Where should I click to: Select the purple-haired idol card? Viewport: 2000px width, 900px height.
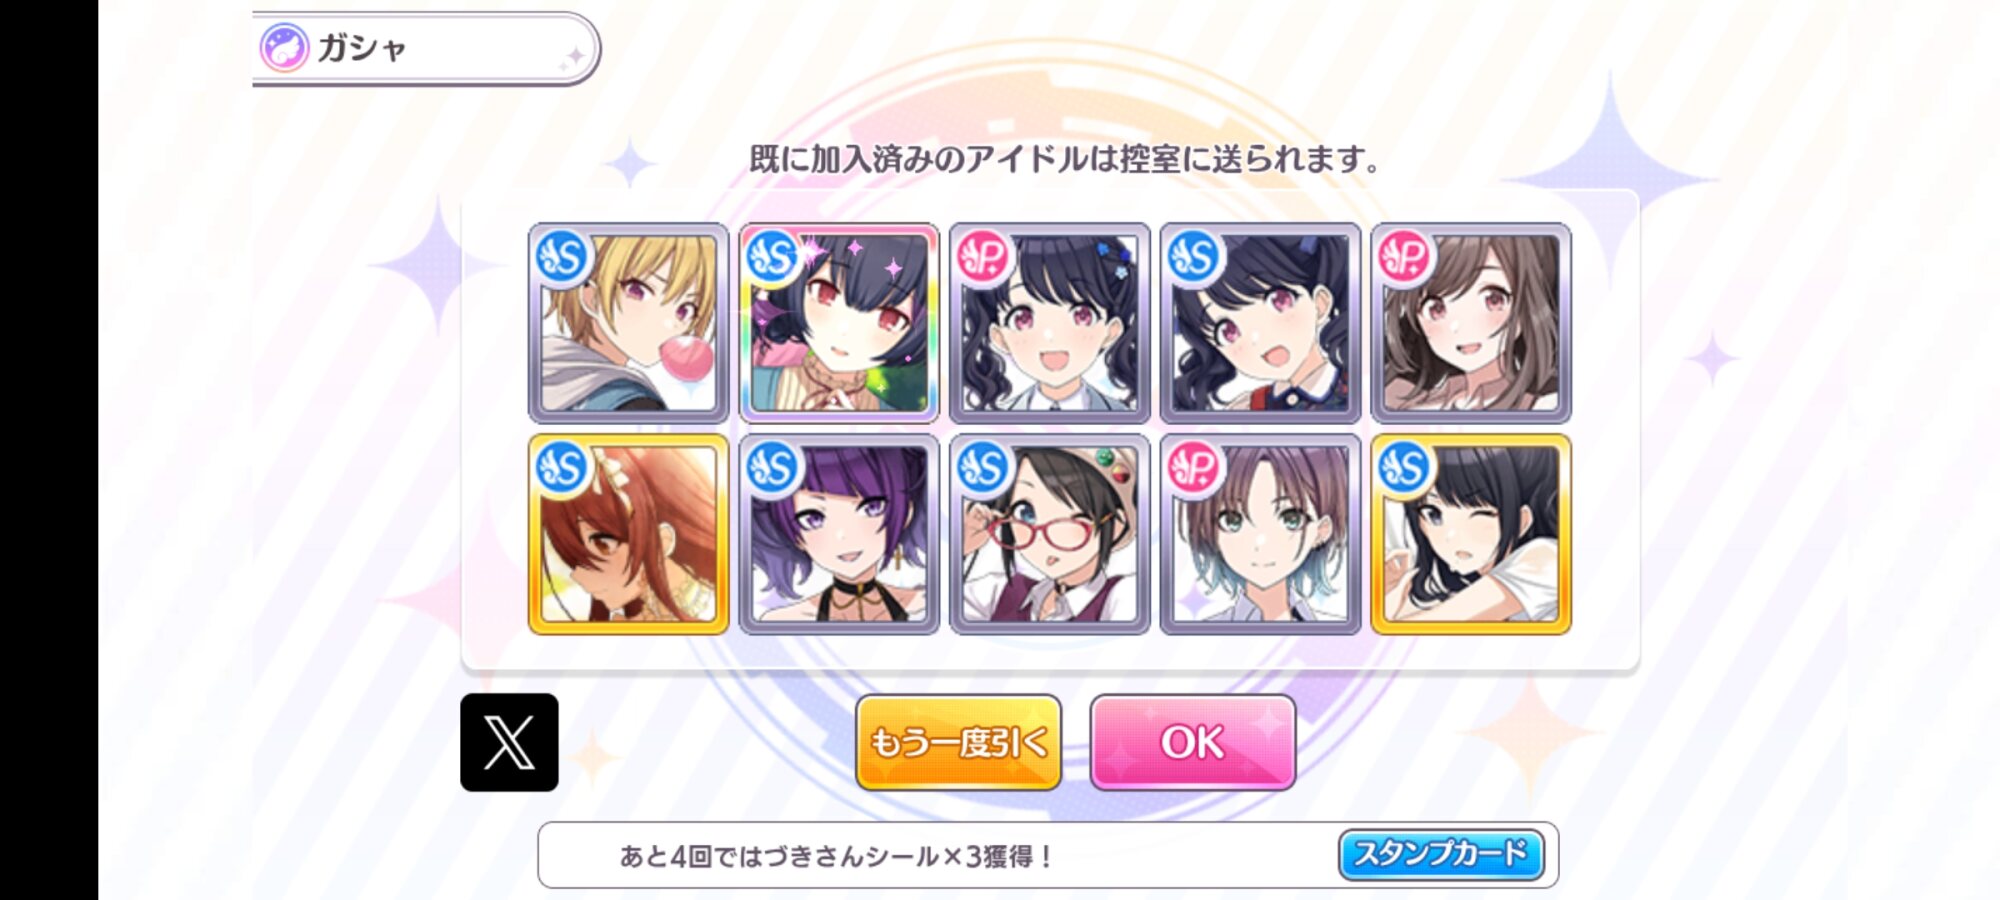839,534
